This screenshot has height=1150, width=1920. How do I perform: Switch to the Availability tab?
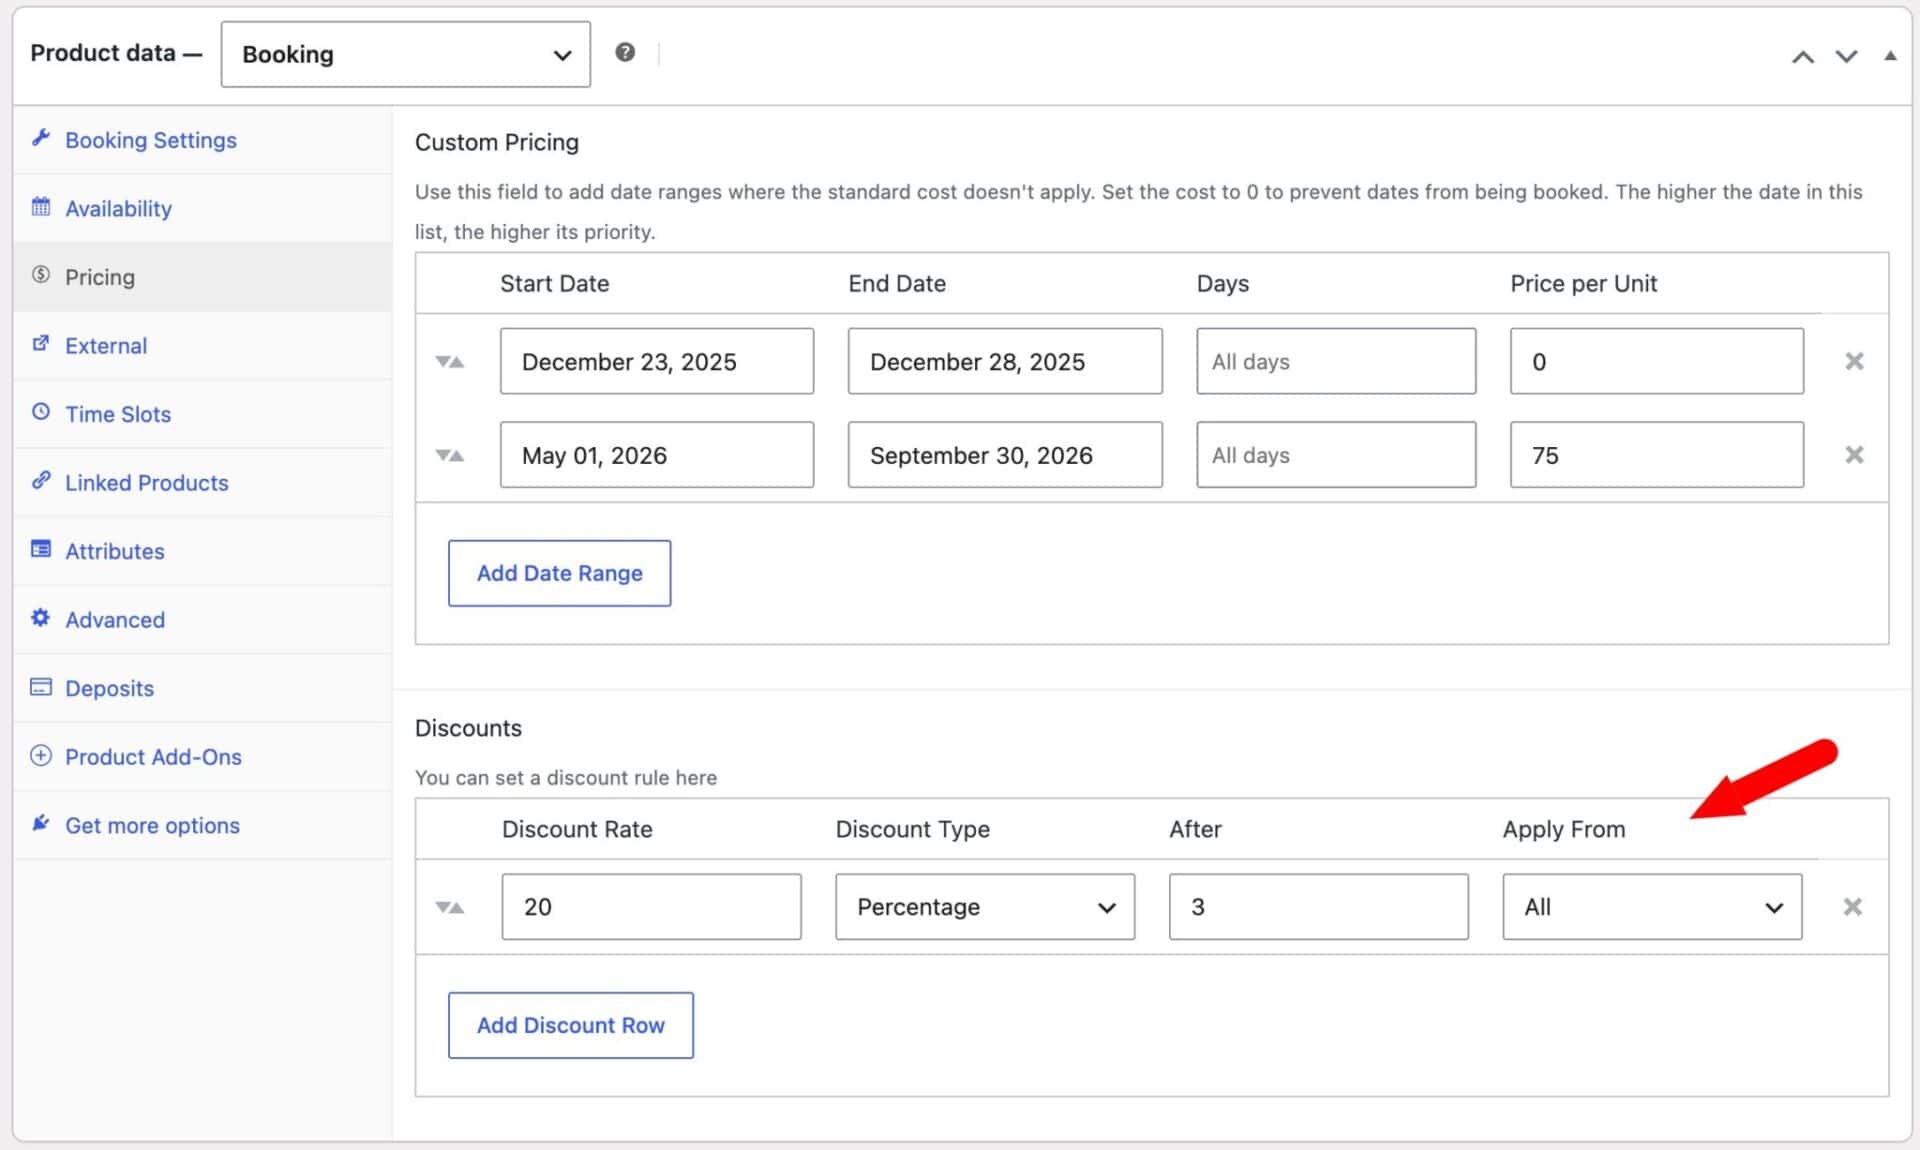pos(202,208)
